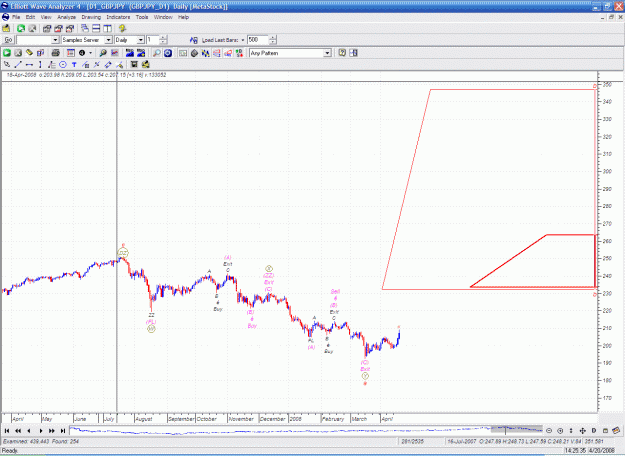This screenshot has height=456, width=625.
Task: Open the Tools menu
Action: click(142, 17)
